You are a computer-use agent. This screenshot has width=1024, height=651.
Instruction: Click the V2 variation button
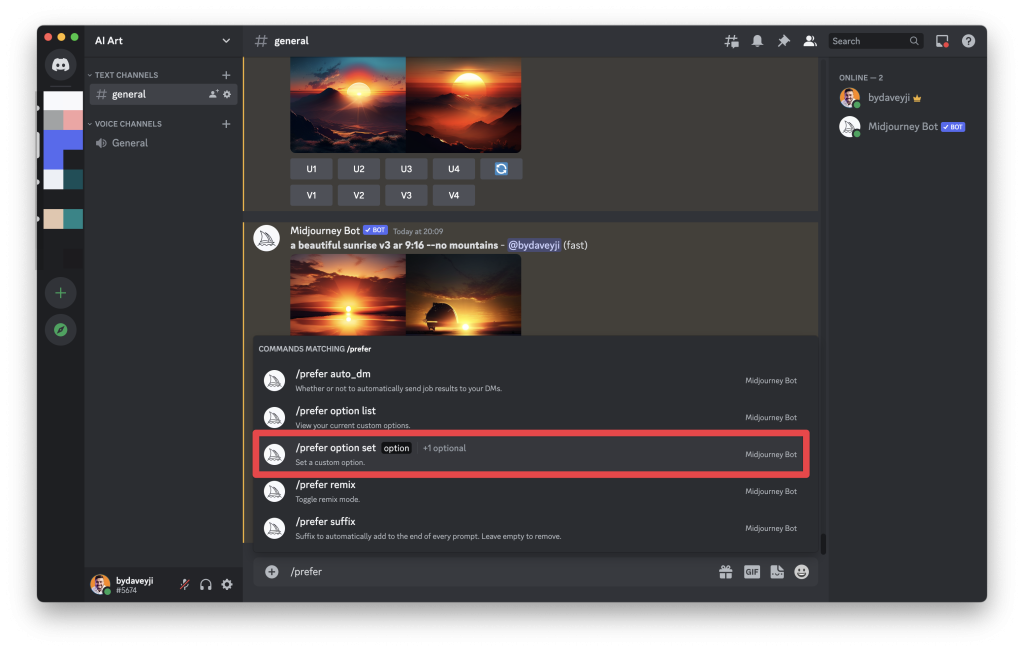[359, 195]
